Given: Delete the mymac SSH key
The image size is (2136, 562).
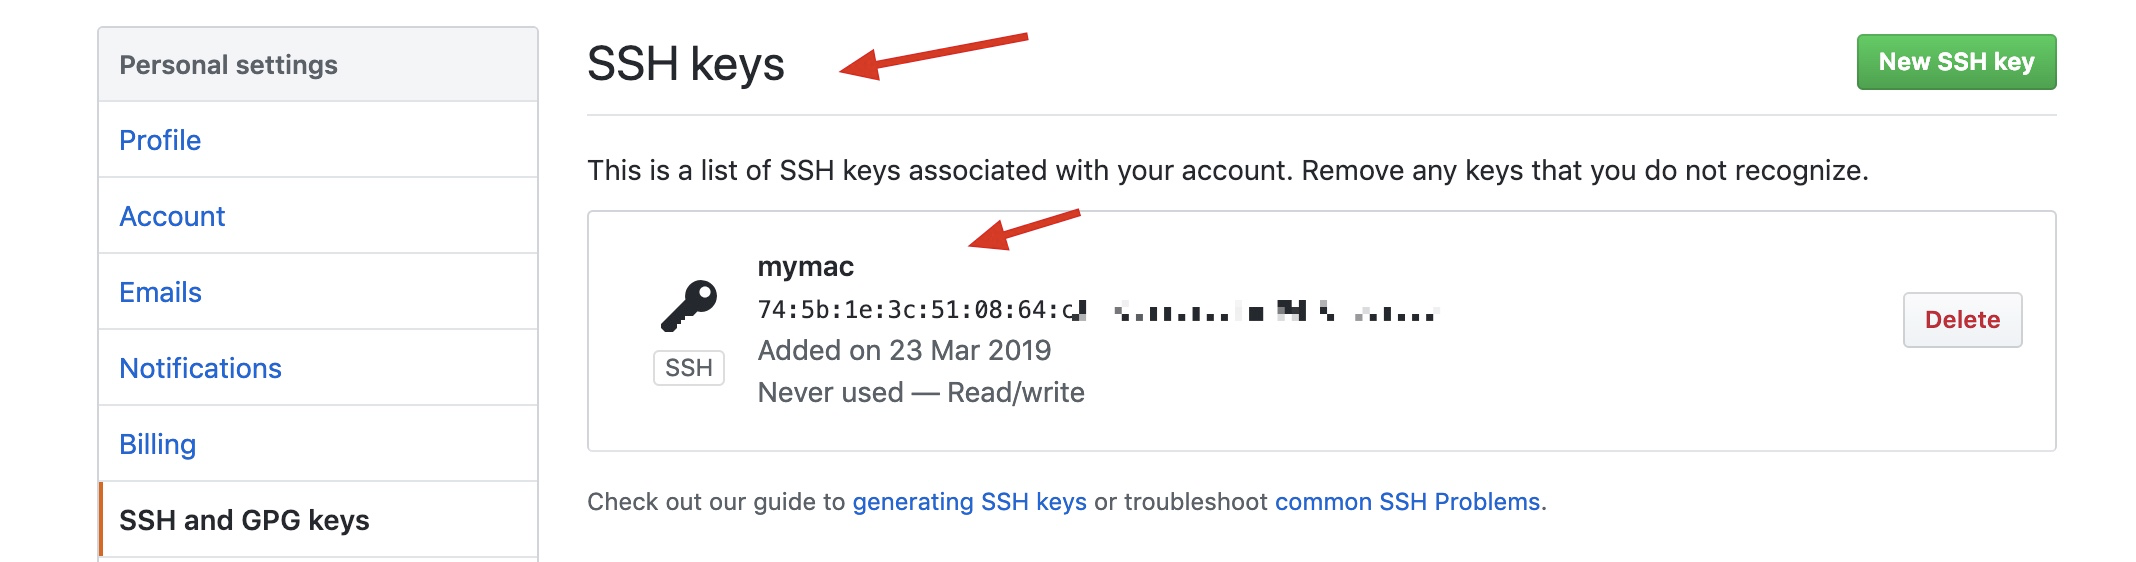Looking at the screenshot, I should pyautogui.click(x=1962, y=320).
